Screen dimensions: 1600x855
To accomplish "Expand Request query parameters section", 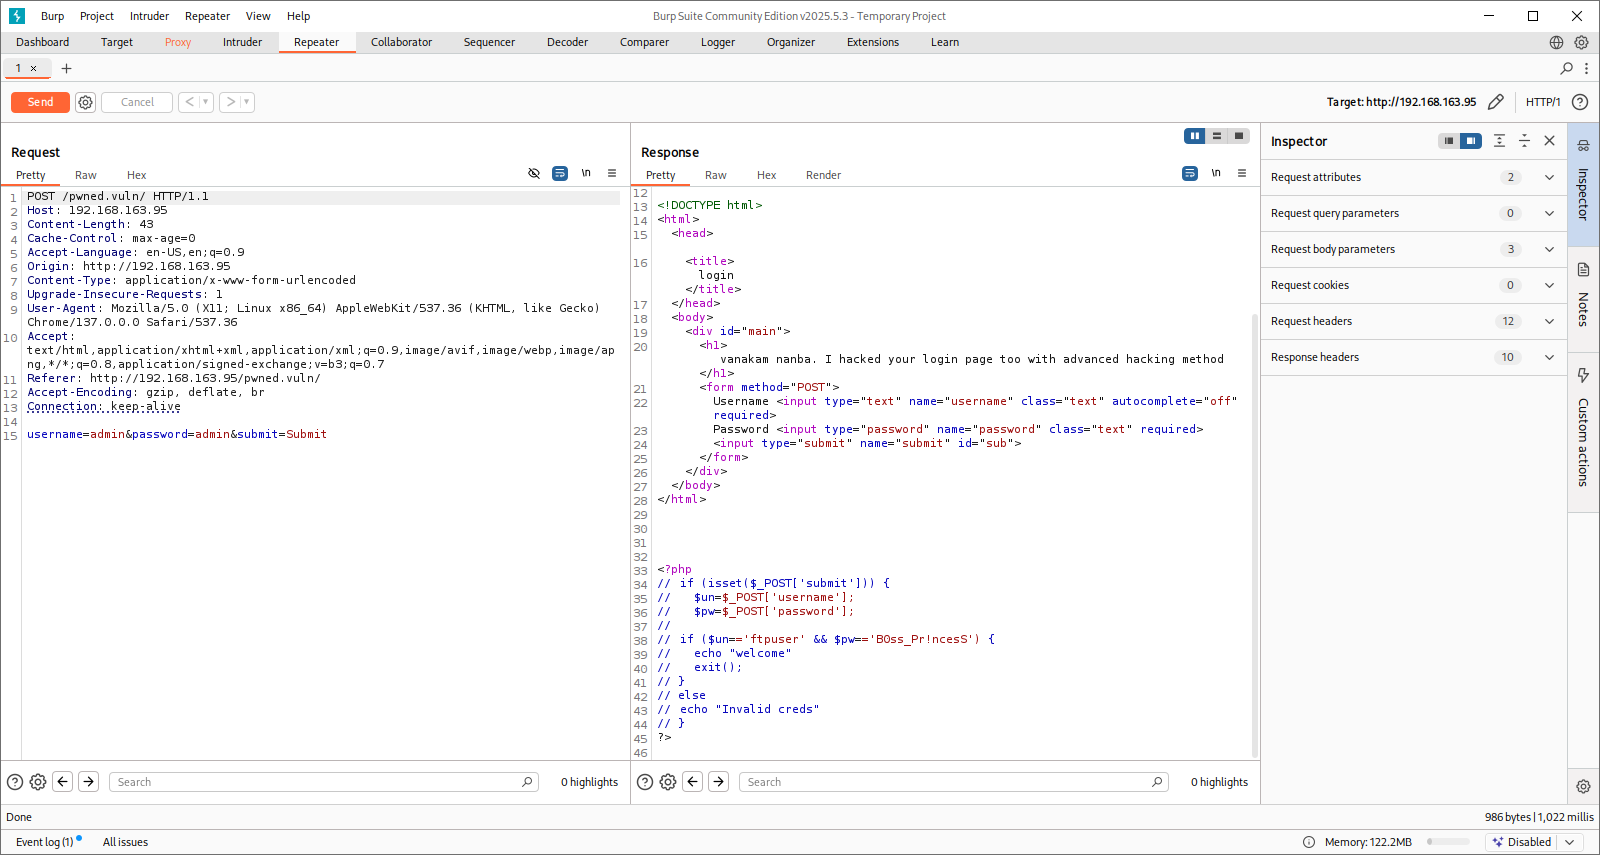I will [x=1413, y=213].
